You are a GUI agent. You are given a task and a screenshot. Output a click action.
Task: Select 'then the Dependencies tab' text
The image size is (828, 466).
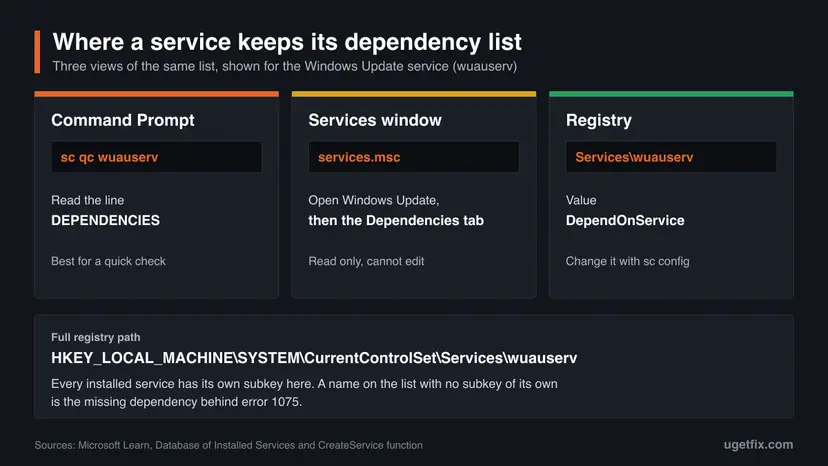pyautogui.click(x=396, y=220)
